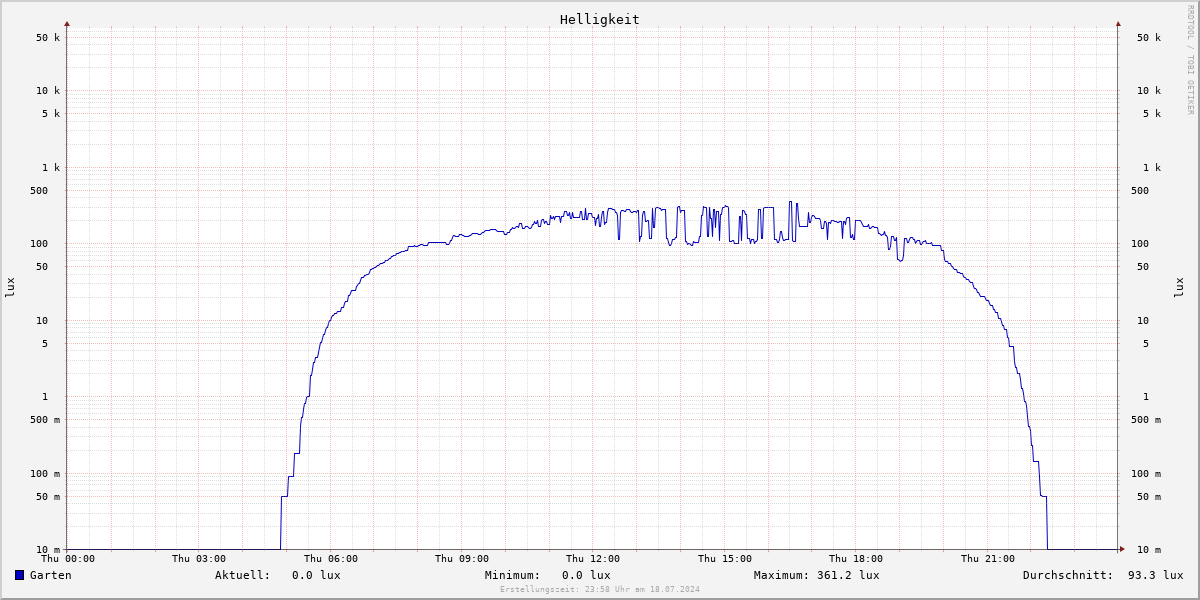Screen dimensions: 1200x600
Task: Select the "5 k" label on the right axis
Action: tap(1152, 114)
